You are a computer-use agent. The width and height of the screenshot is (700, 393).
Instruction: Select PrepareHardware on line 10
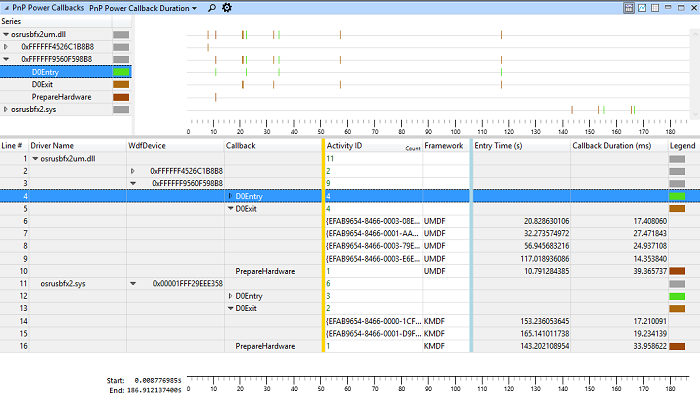click(265, 271)
